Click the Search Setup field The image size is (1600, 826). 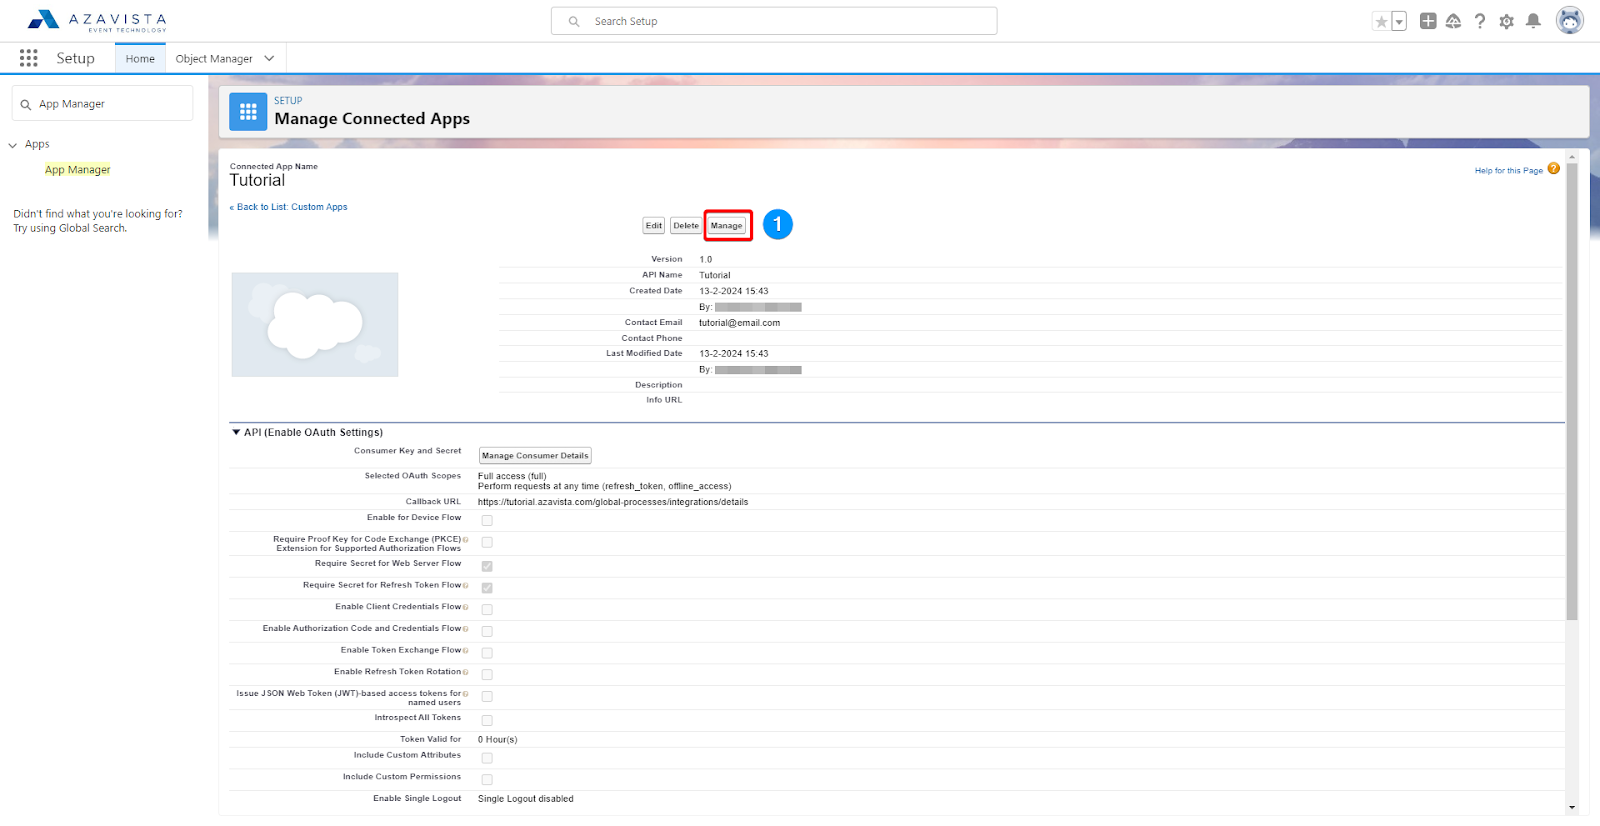coord(774,21)
